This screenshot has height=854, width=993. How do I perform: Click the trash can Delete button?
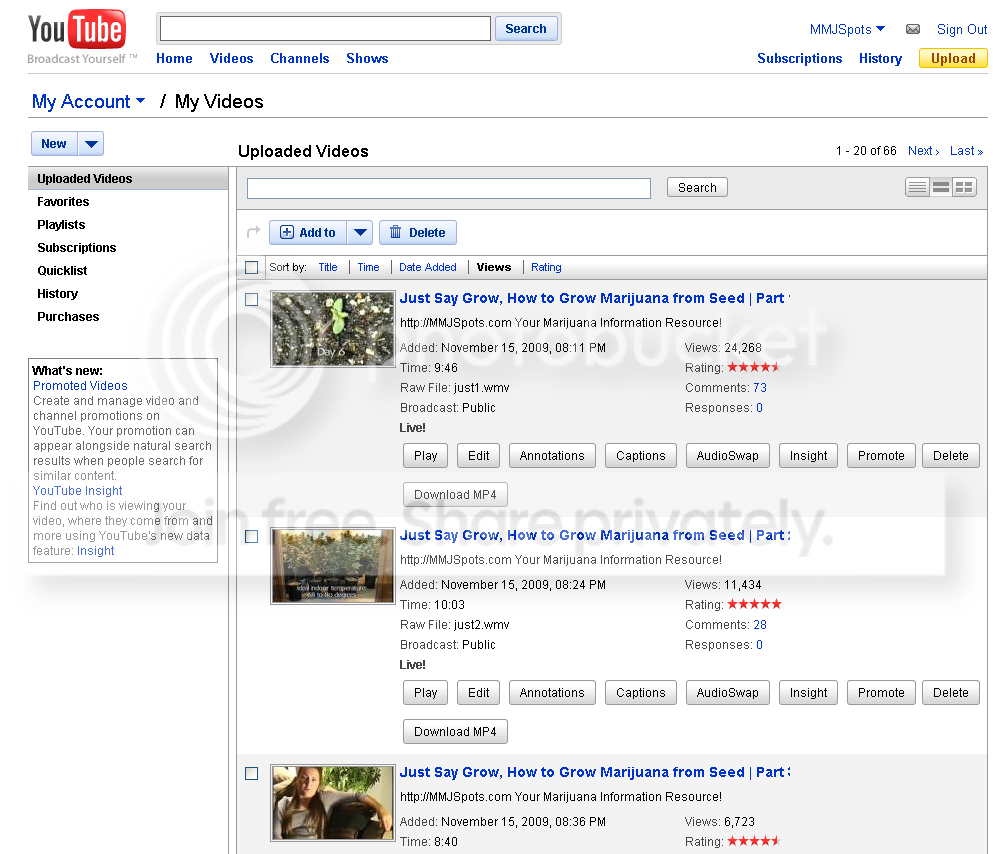pos(417,232)
